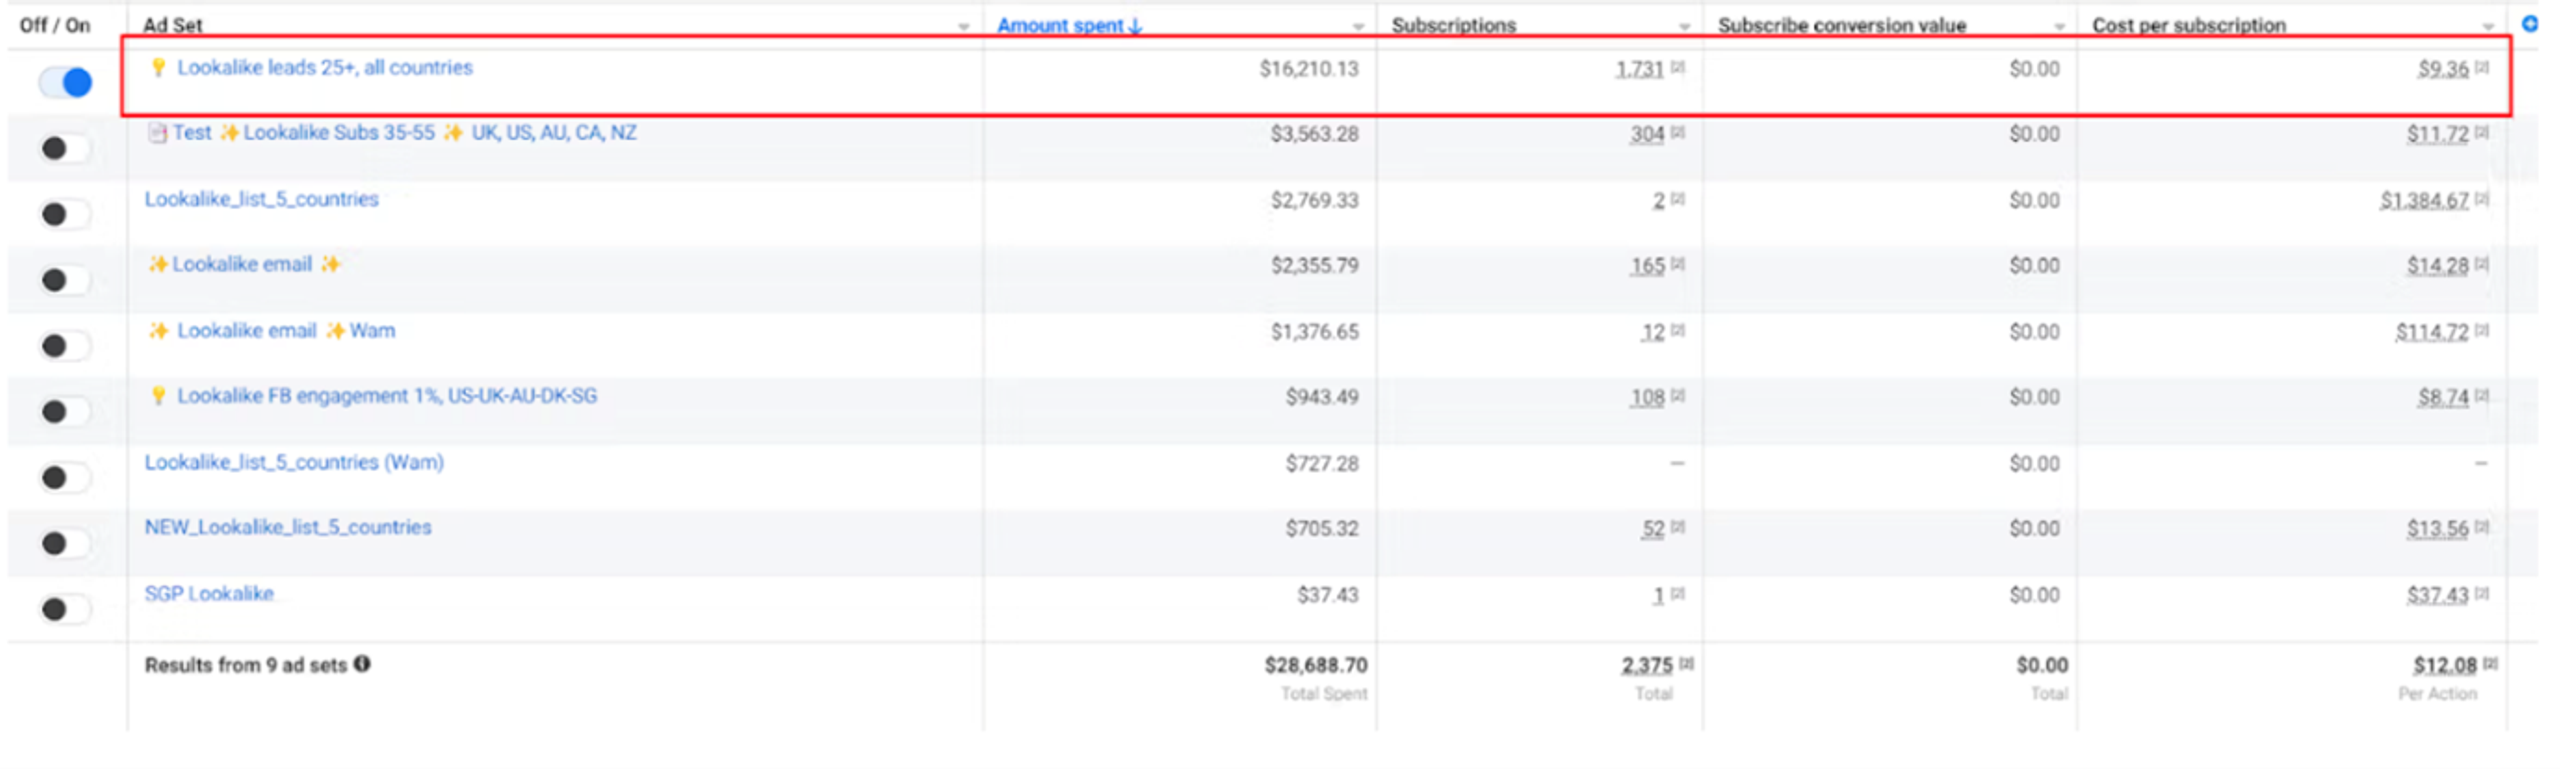Enable the Lookalike_list_5_countries ad set toggle
This screenshot has height=769, width=2560.
(66, 214)
